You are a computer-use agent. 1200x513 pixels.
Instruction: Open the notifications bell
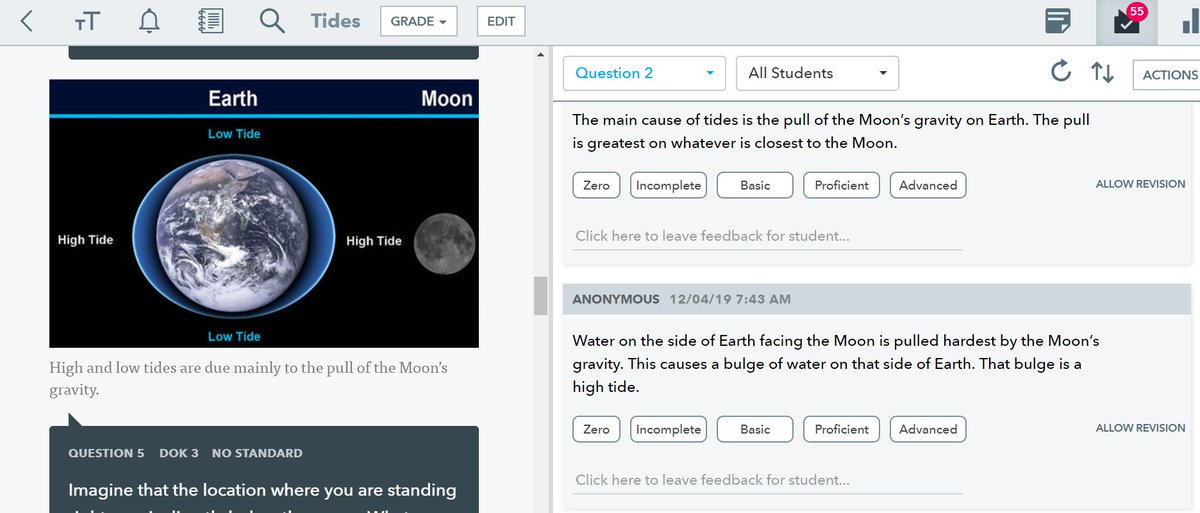(x=149, y=21)
